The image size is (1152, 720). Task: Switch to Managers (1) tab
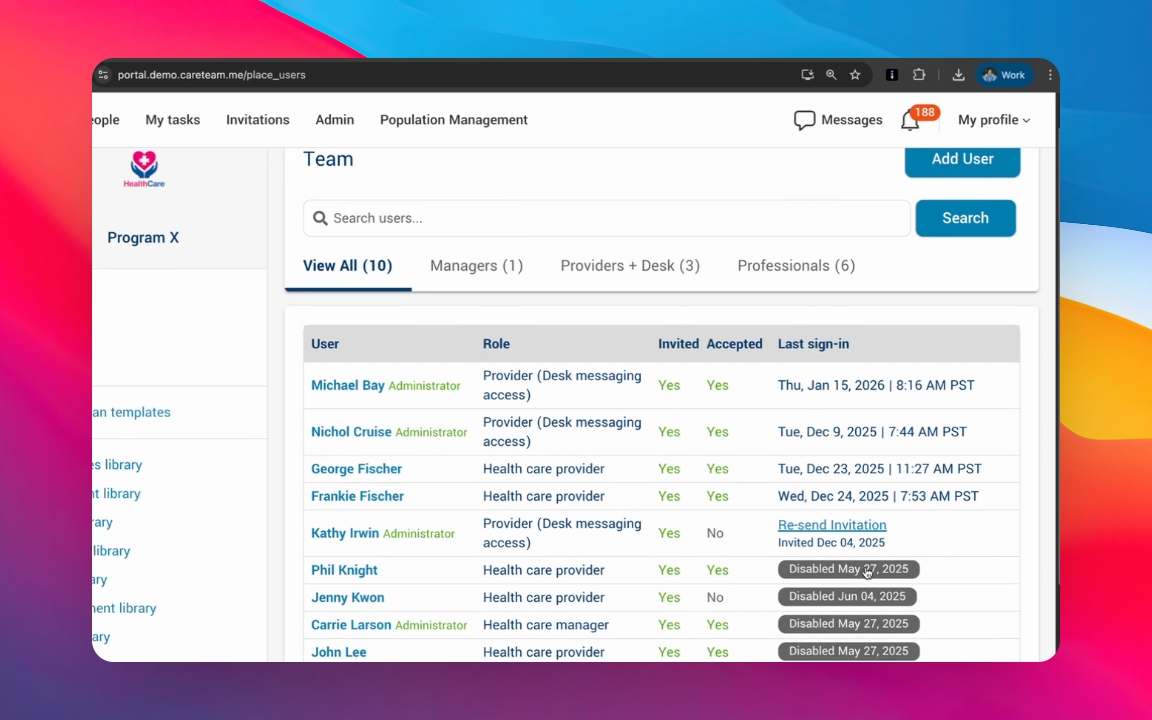[x=477, y=266]
